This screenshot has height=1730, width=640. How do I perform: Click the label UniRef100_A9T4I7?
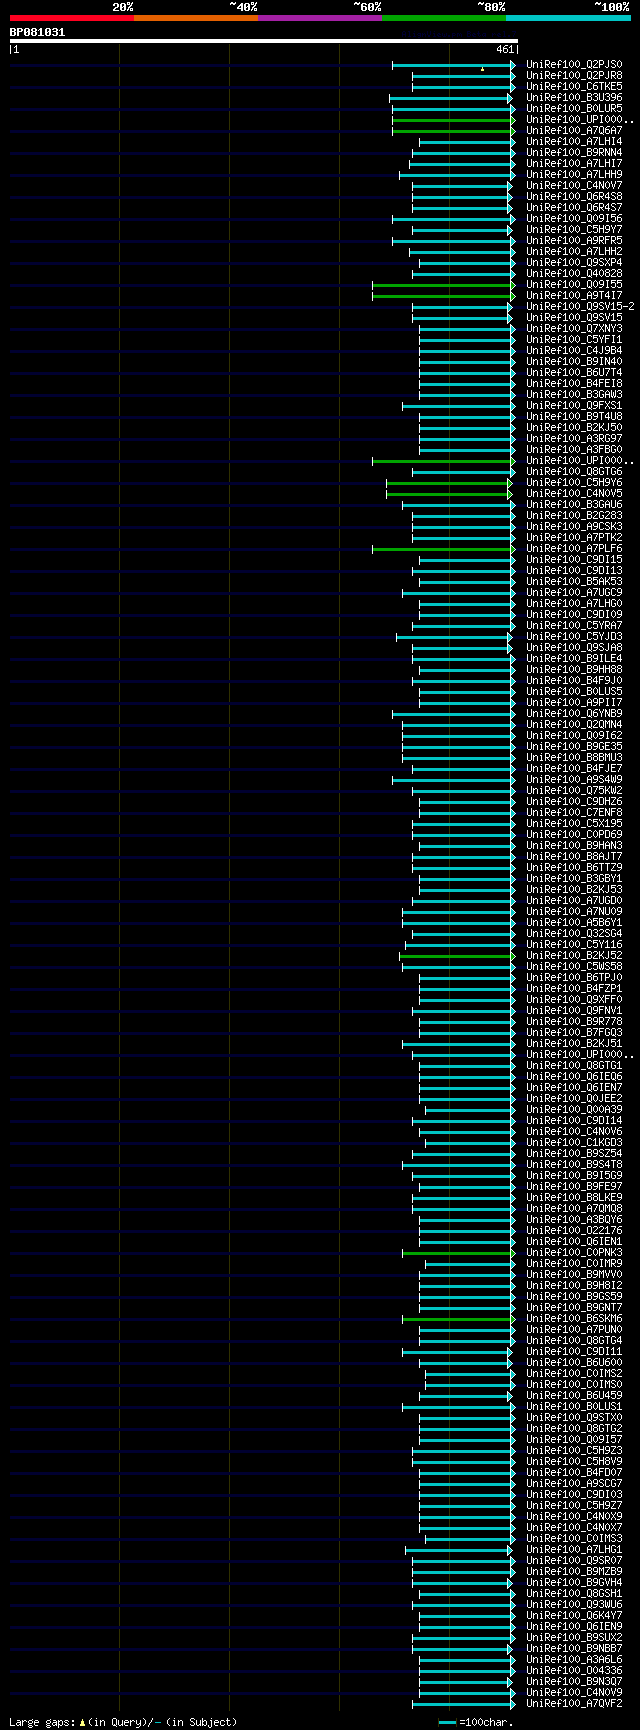tap(574, 295)
